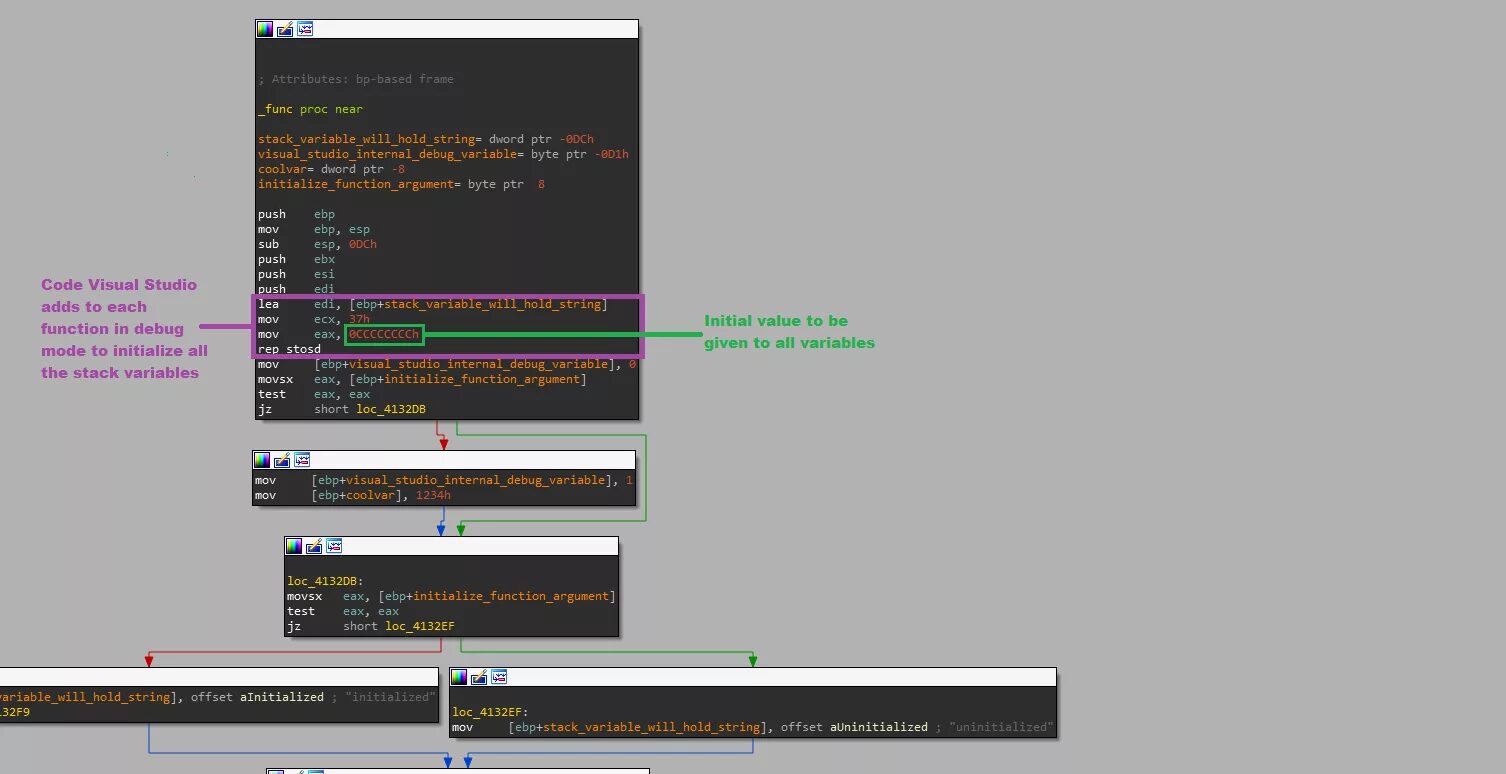Click mov [ebp+visual_studio_internal_debug_variable], 0 line
Viewport: 1506px width, 774px height.
(447, 364)
